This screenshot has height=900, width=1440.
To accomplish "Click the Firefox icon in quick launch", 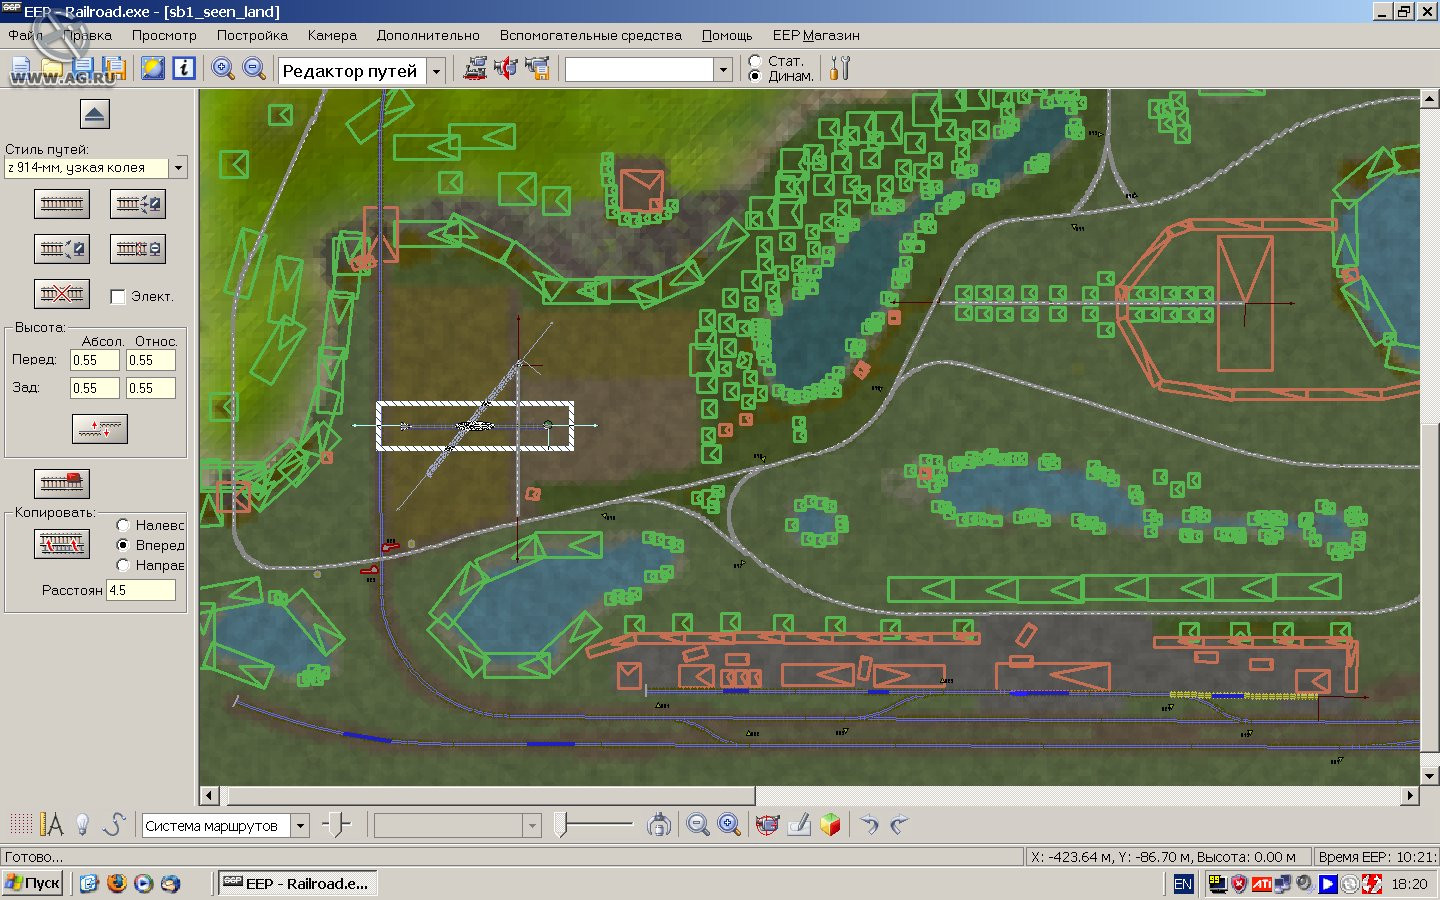I will click(x=117, y=884).
